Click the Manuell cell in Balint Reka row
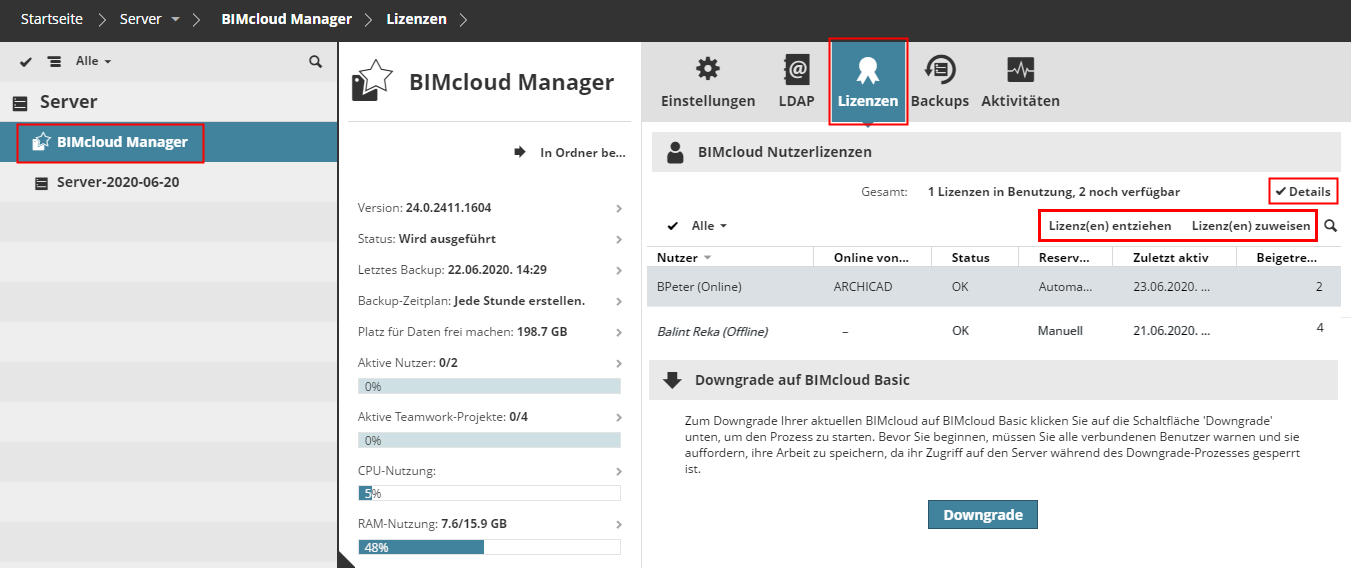 click(1060, 331)
